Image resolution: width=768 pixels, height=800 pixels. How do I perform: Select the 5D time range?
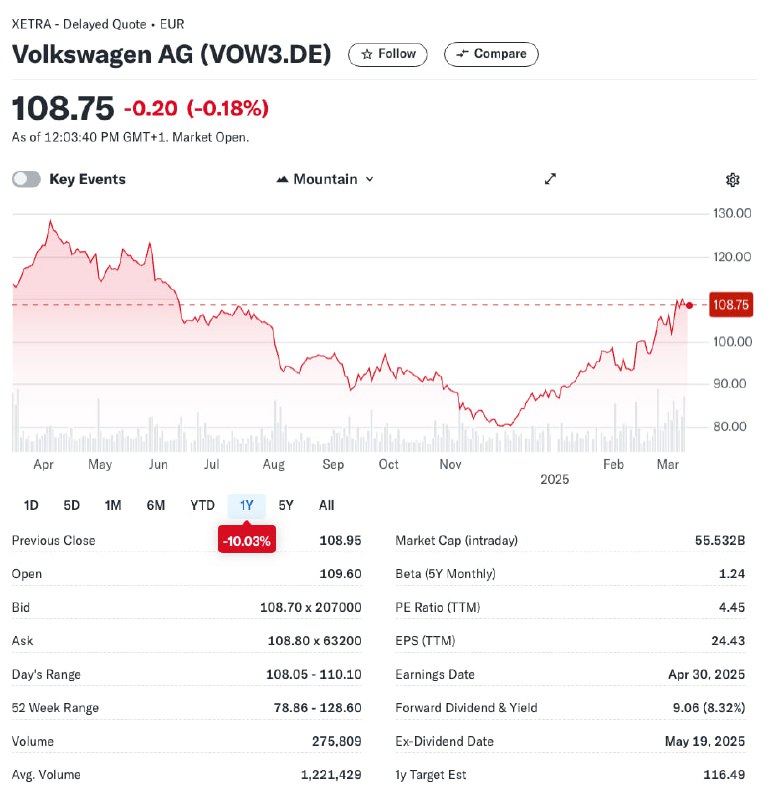pyautogui.click(x=71, y=505)
